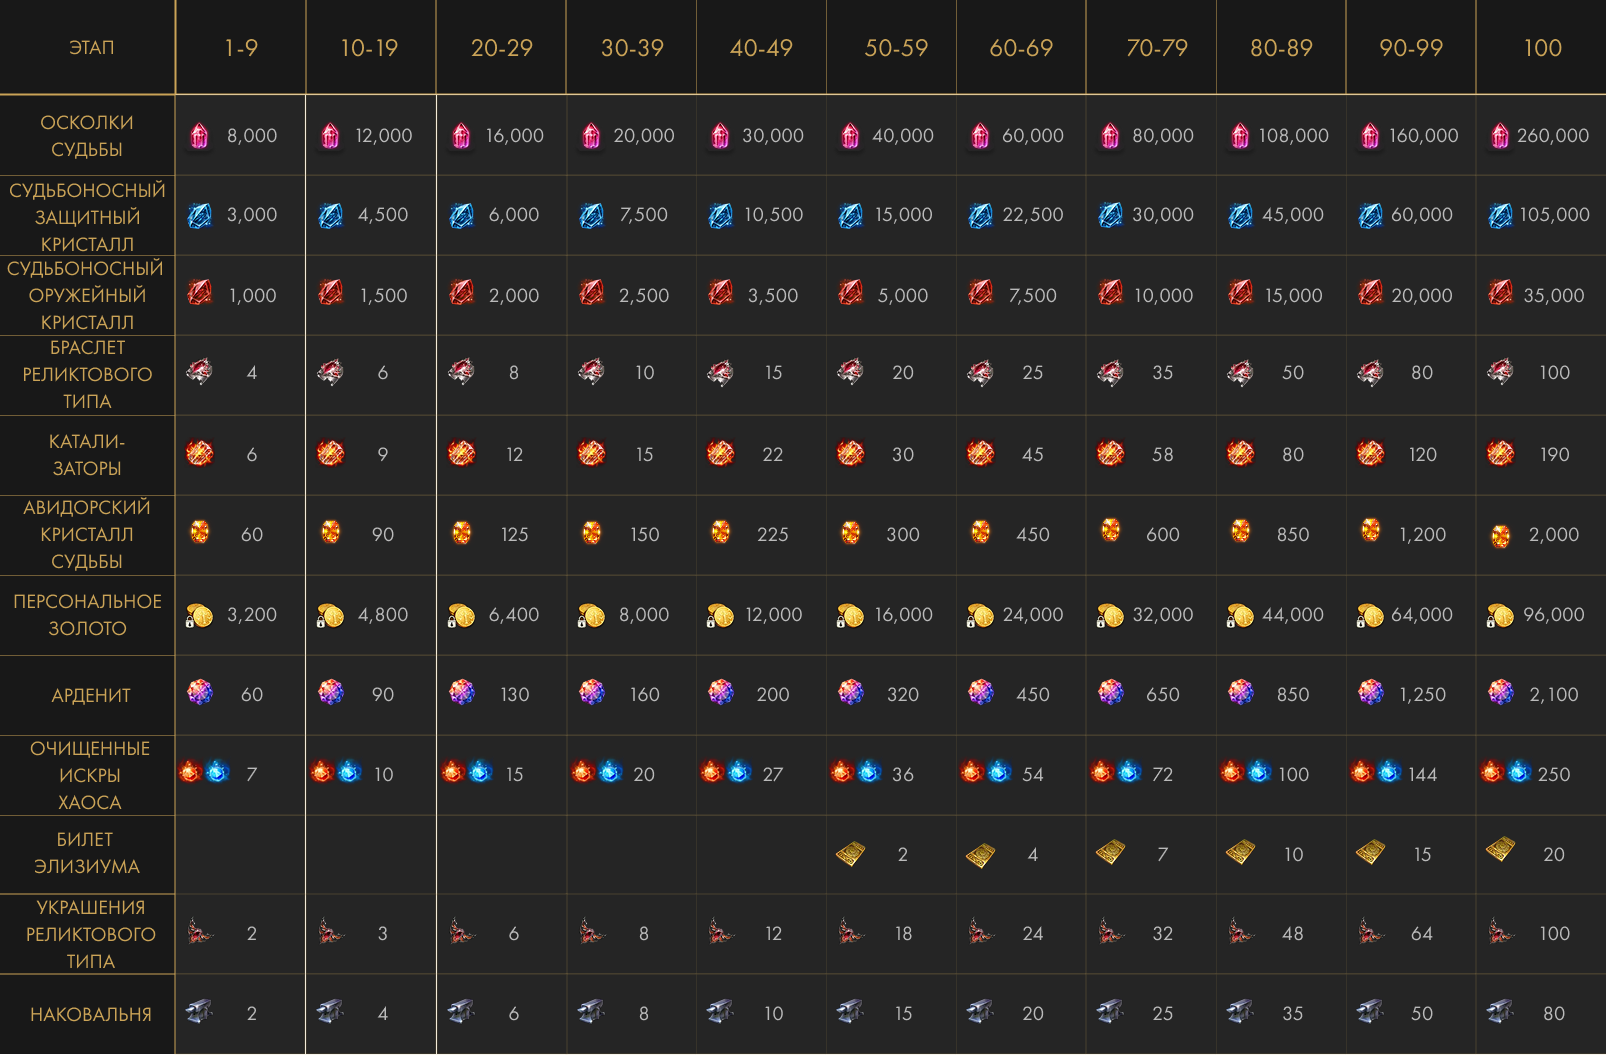Click the 260,000 value in the shards row
This screenshot has width=1606, height=1061.
(x=1552, y=135)
